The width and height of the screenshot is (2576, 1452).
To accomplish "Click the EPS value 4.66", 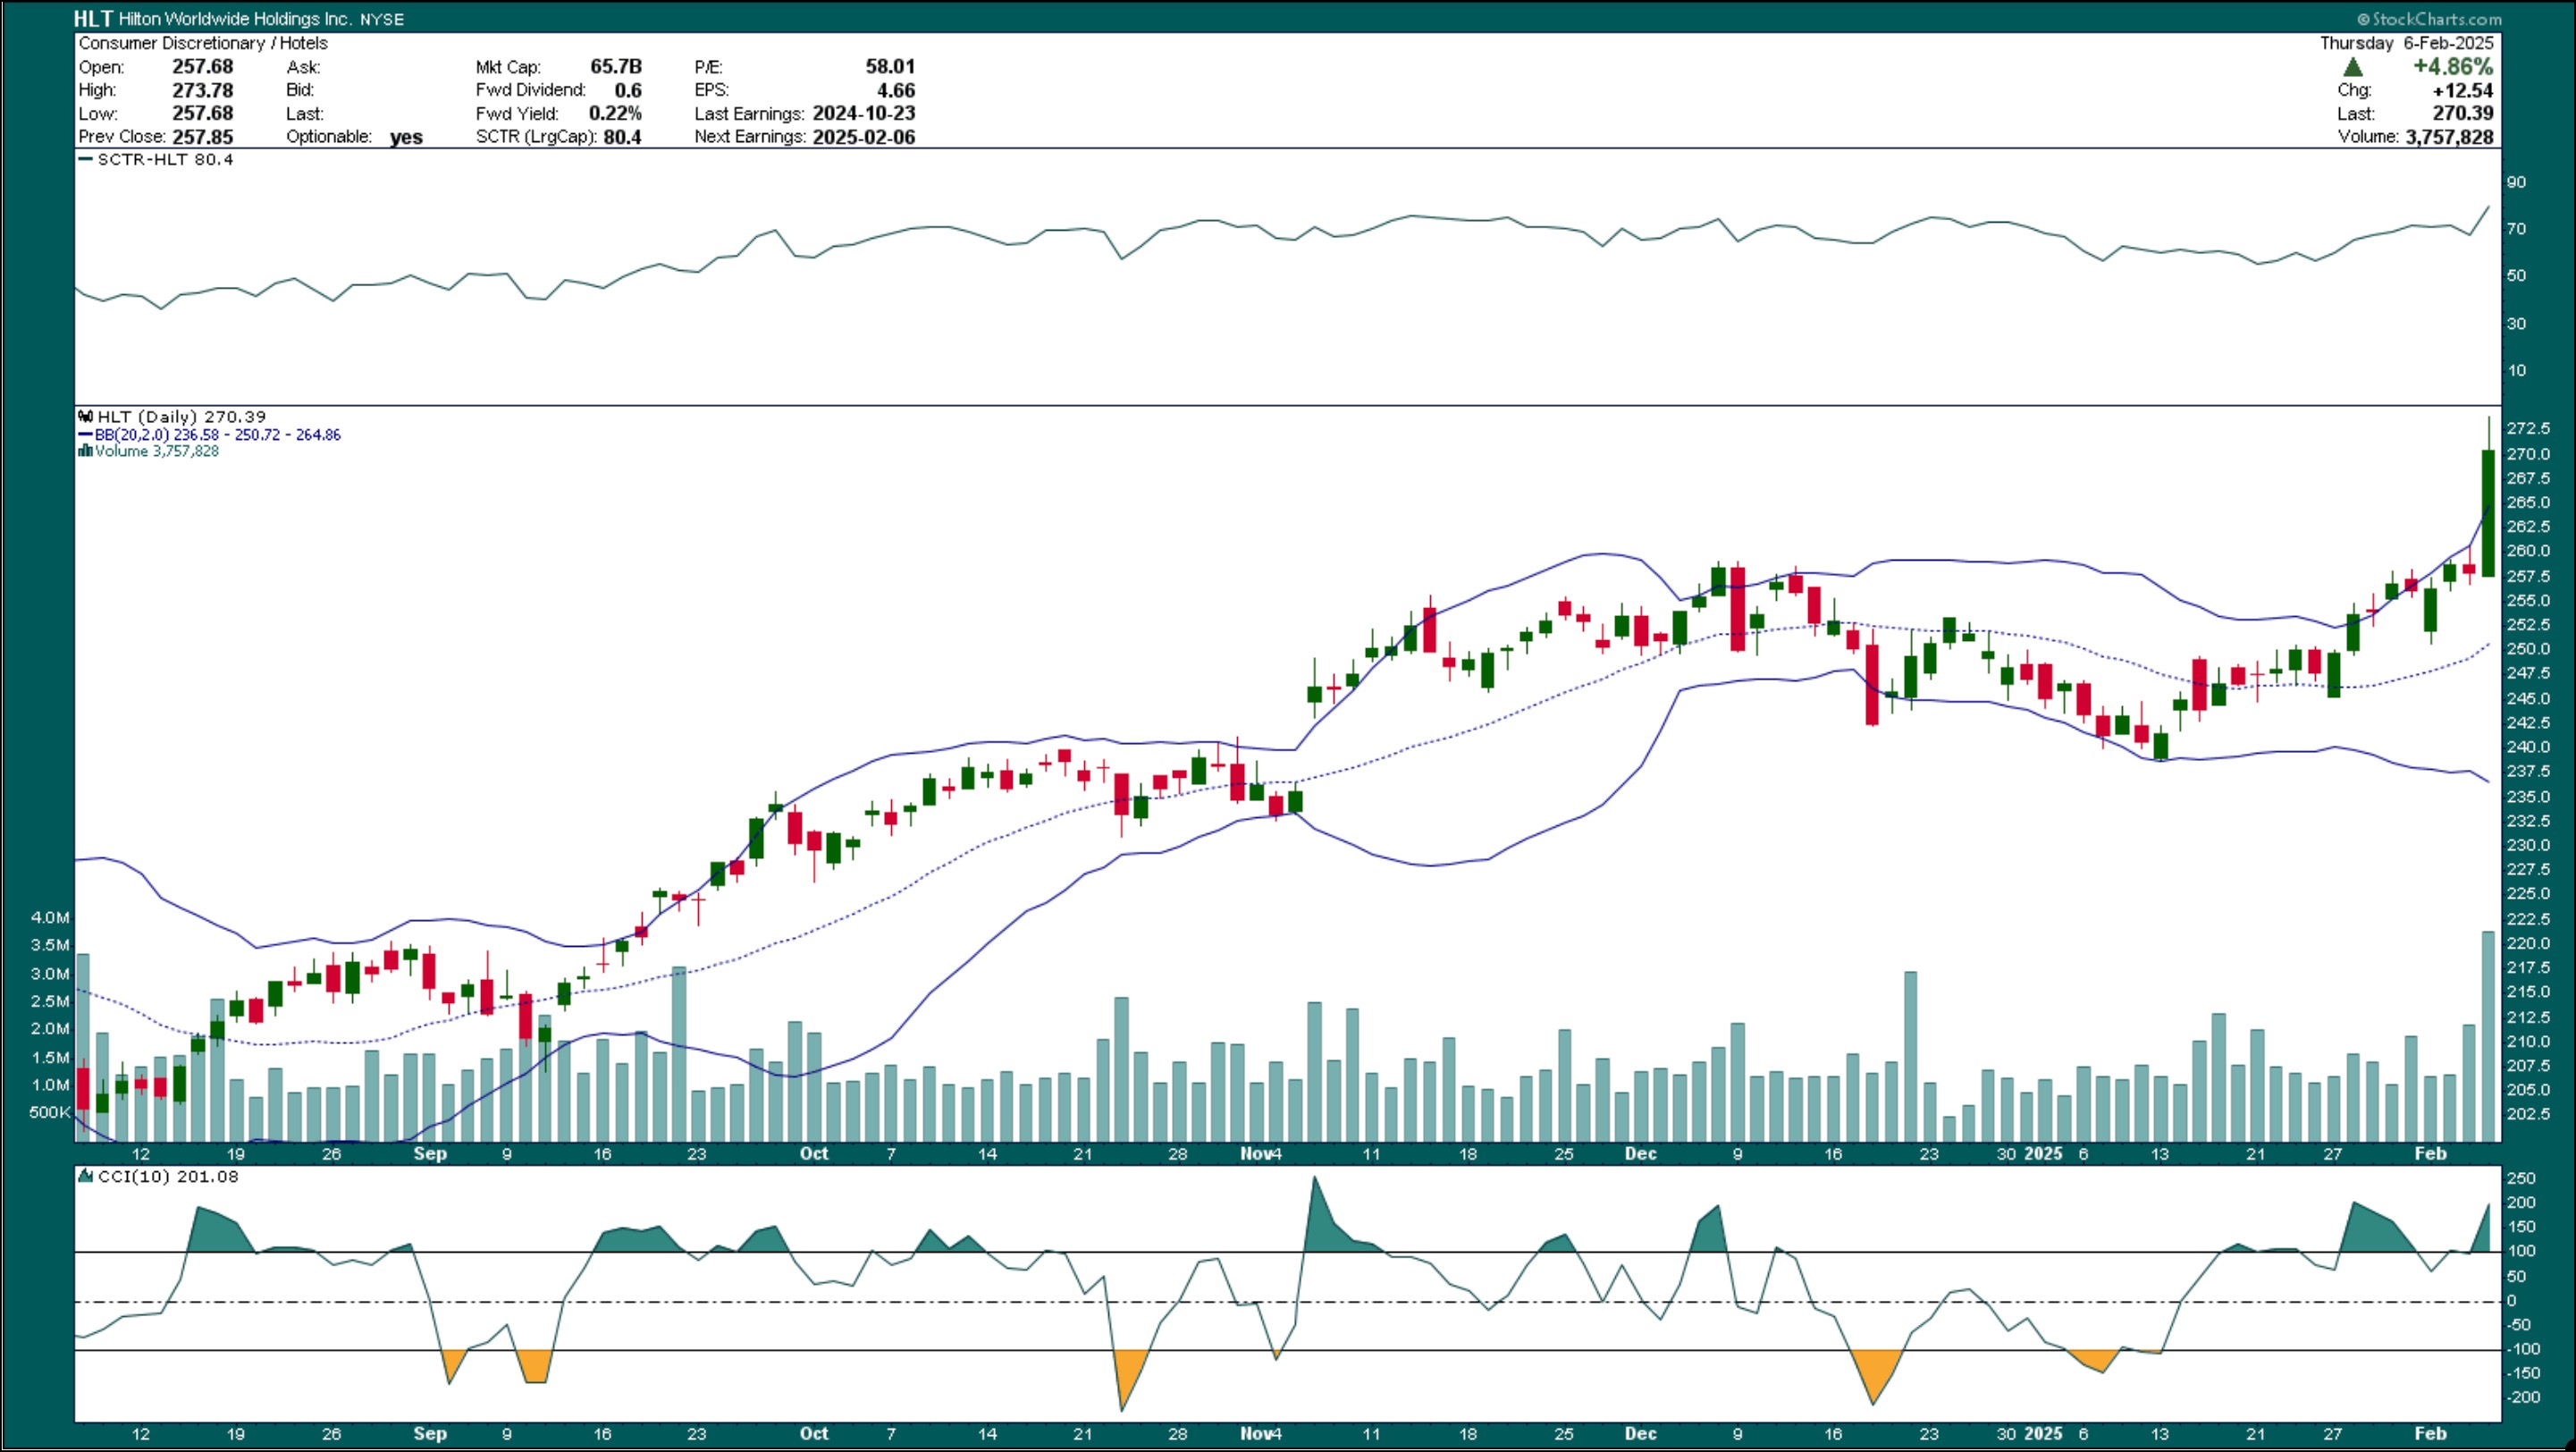I will [896, 90].
